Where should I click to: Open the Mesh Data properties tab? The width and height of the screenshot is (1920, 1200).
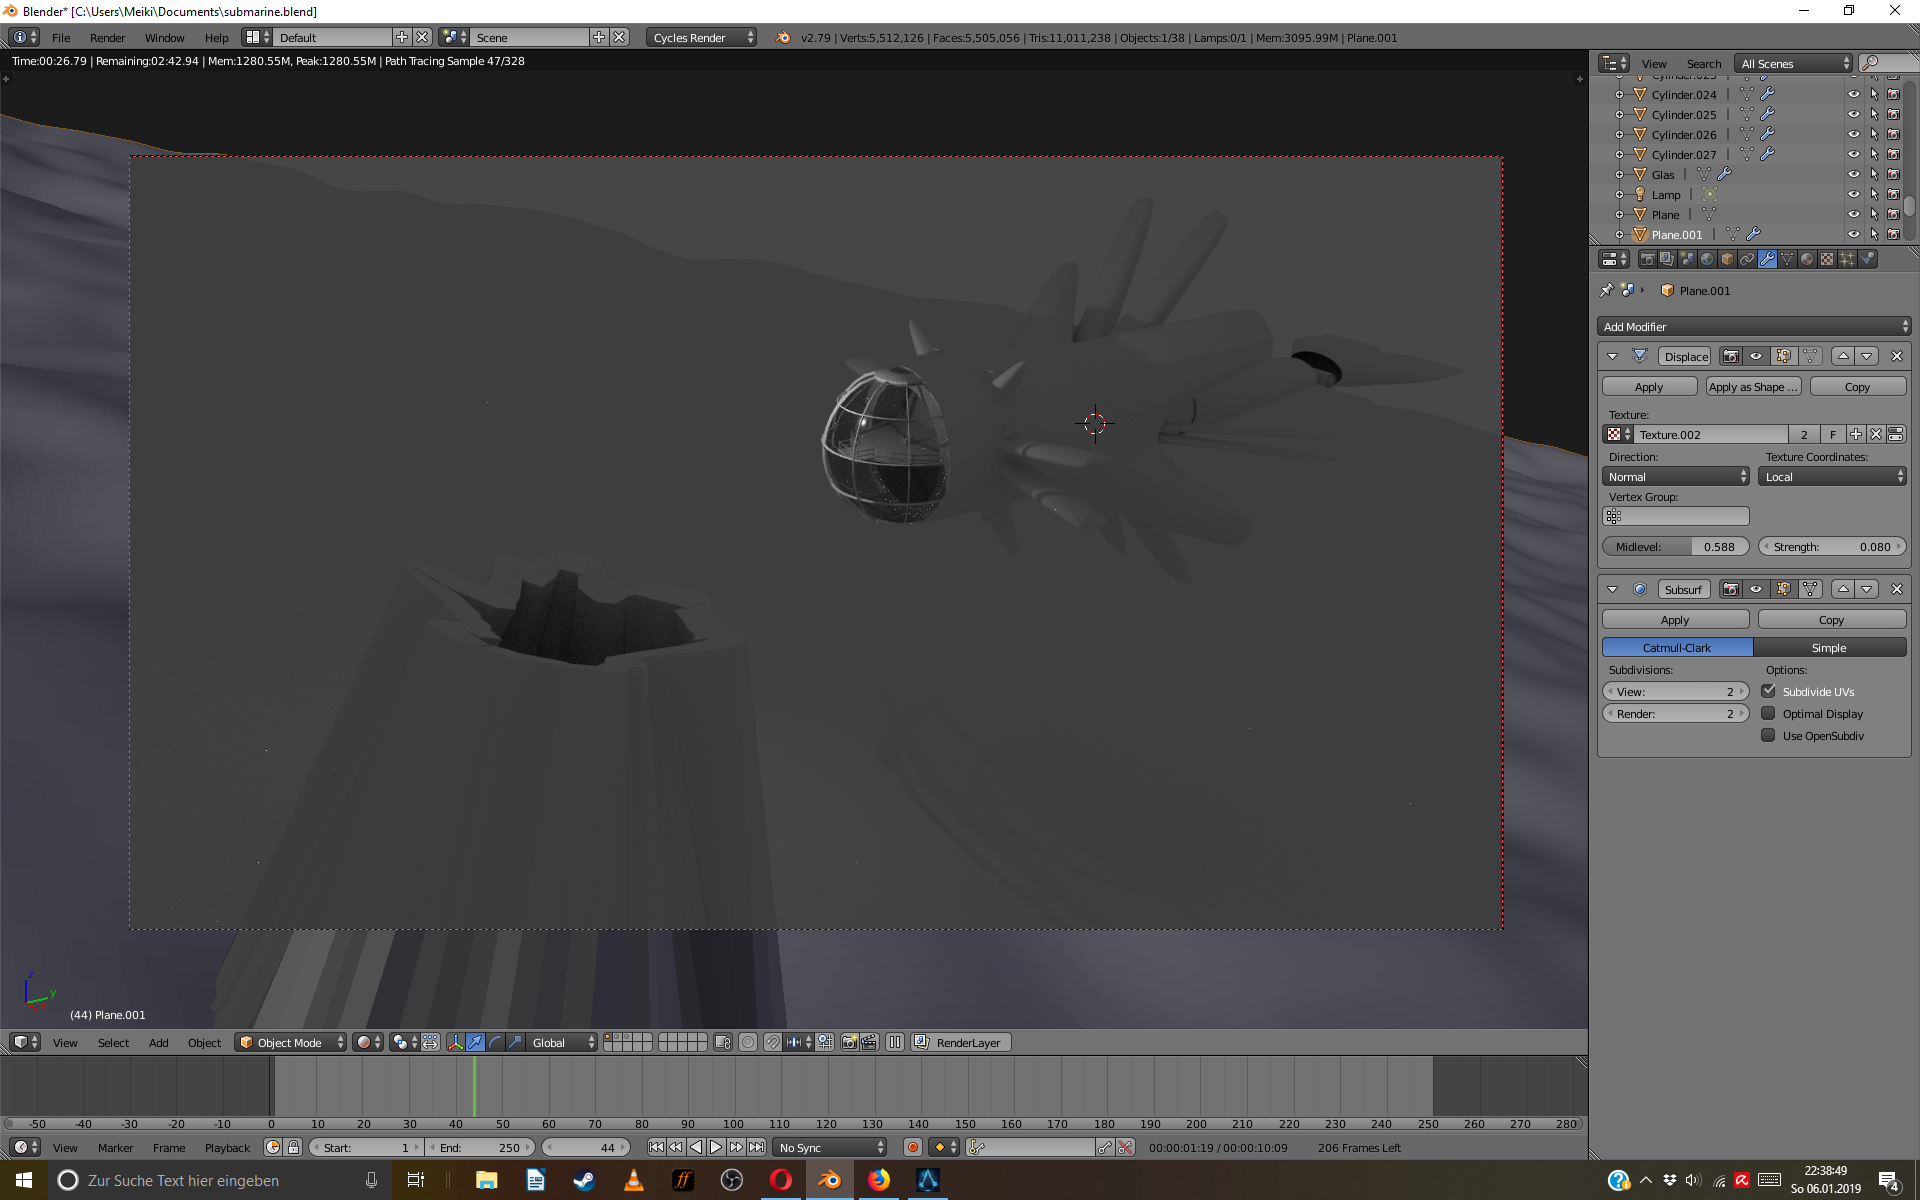click(x=1787, y=259)
